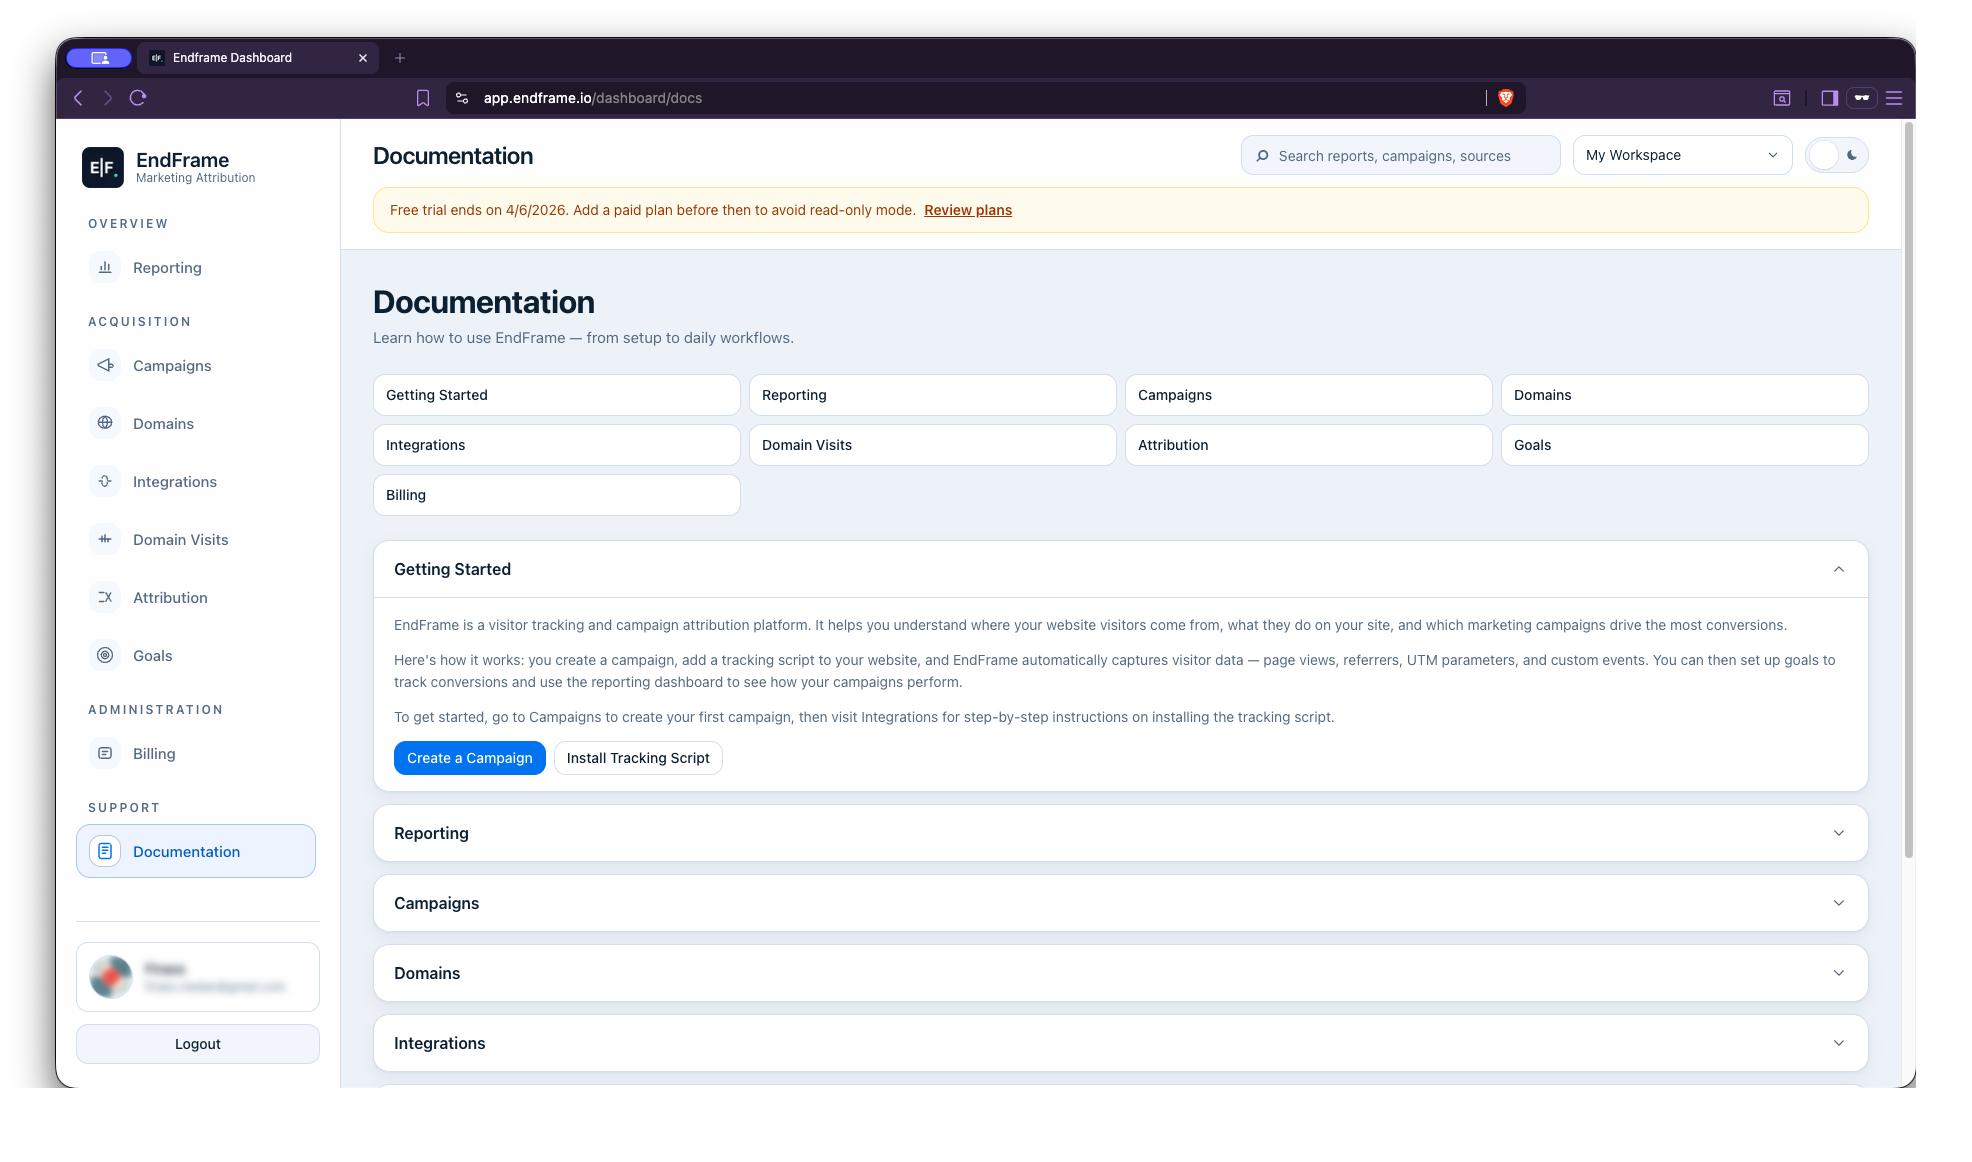Click the Brave Shields icon in address bar
Screen dimensions: 1972x1162
pyautogui.click(x=1506, y=98)
